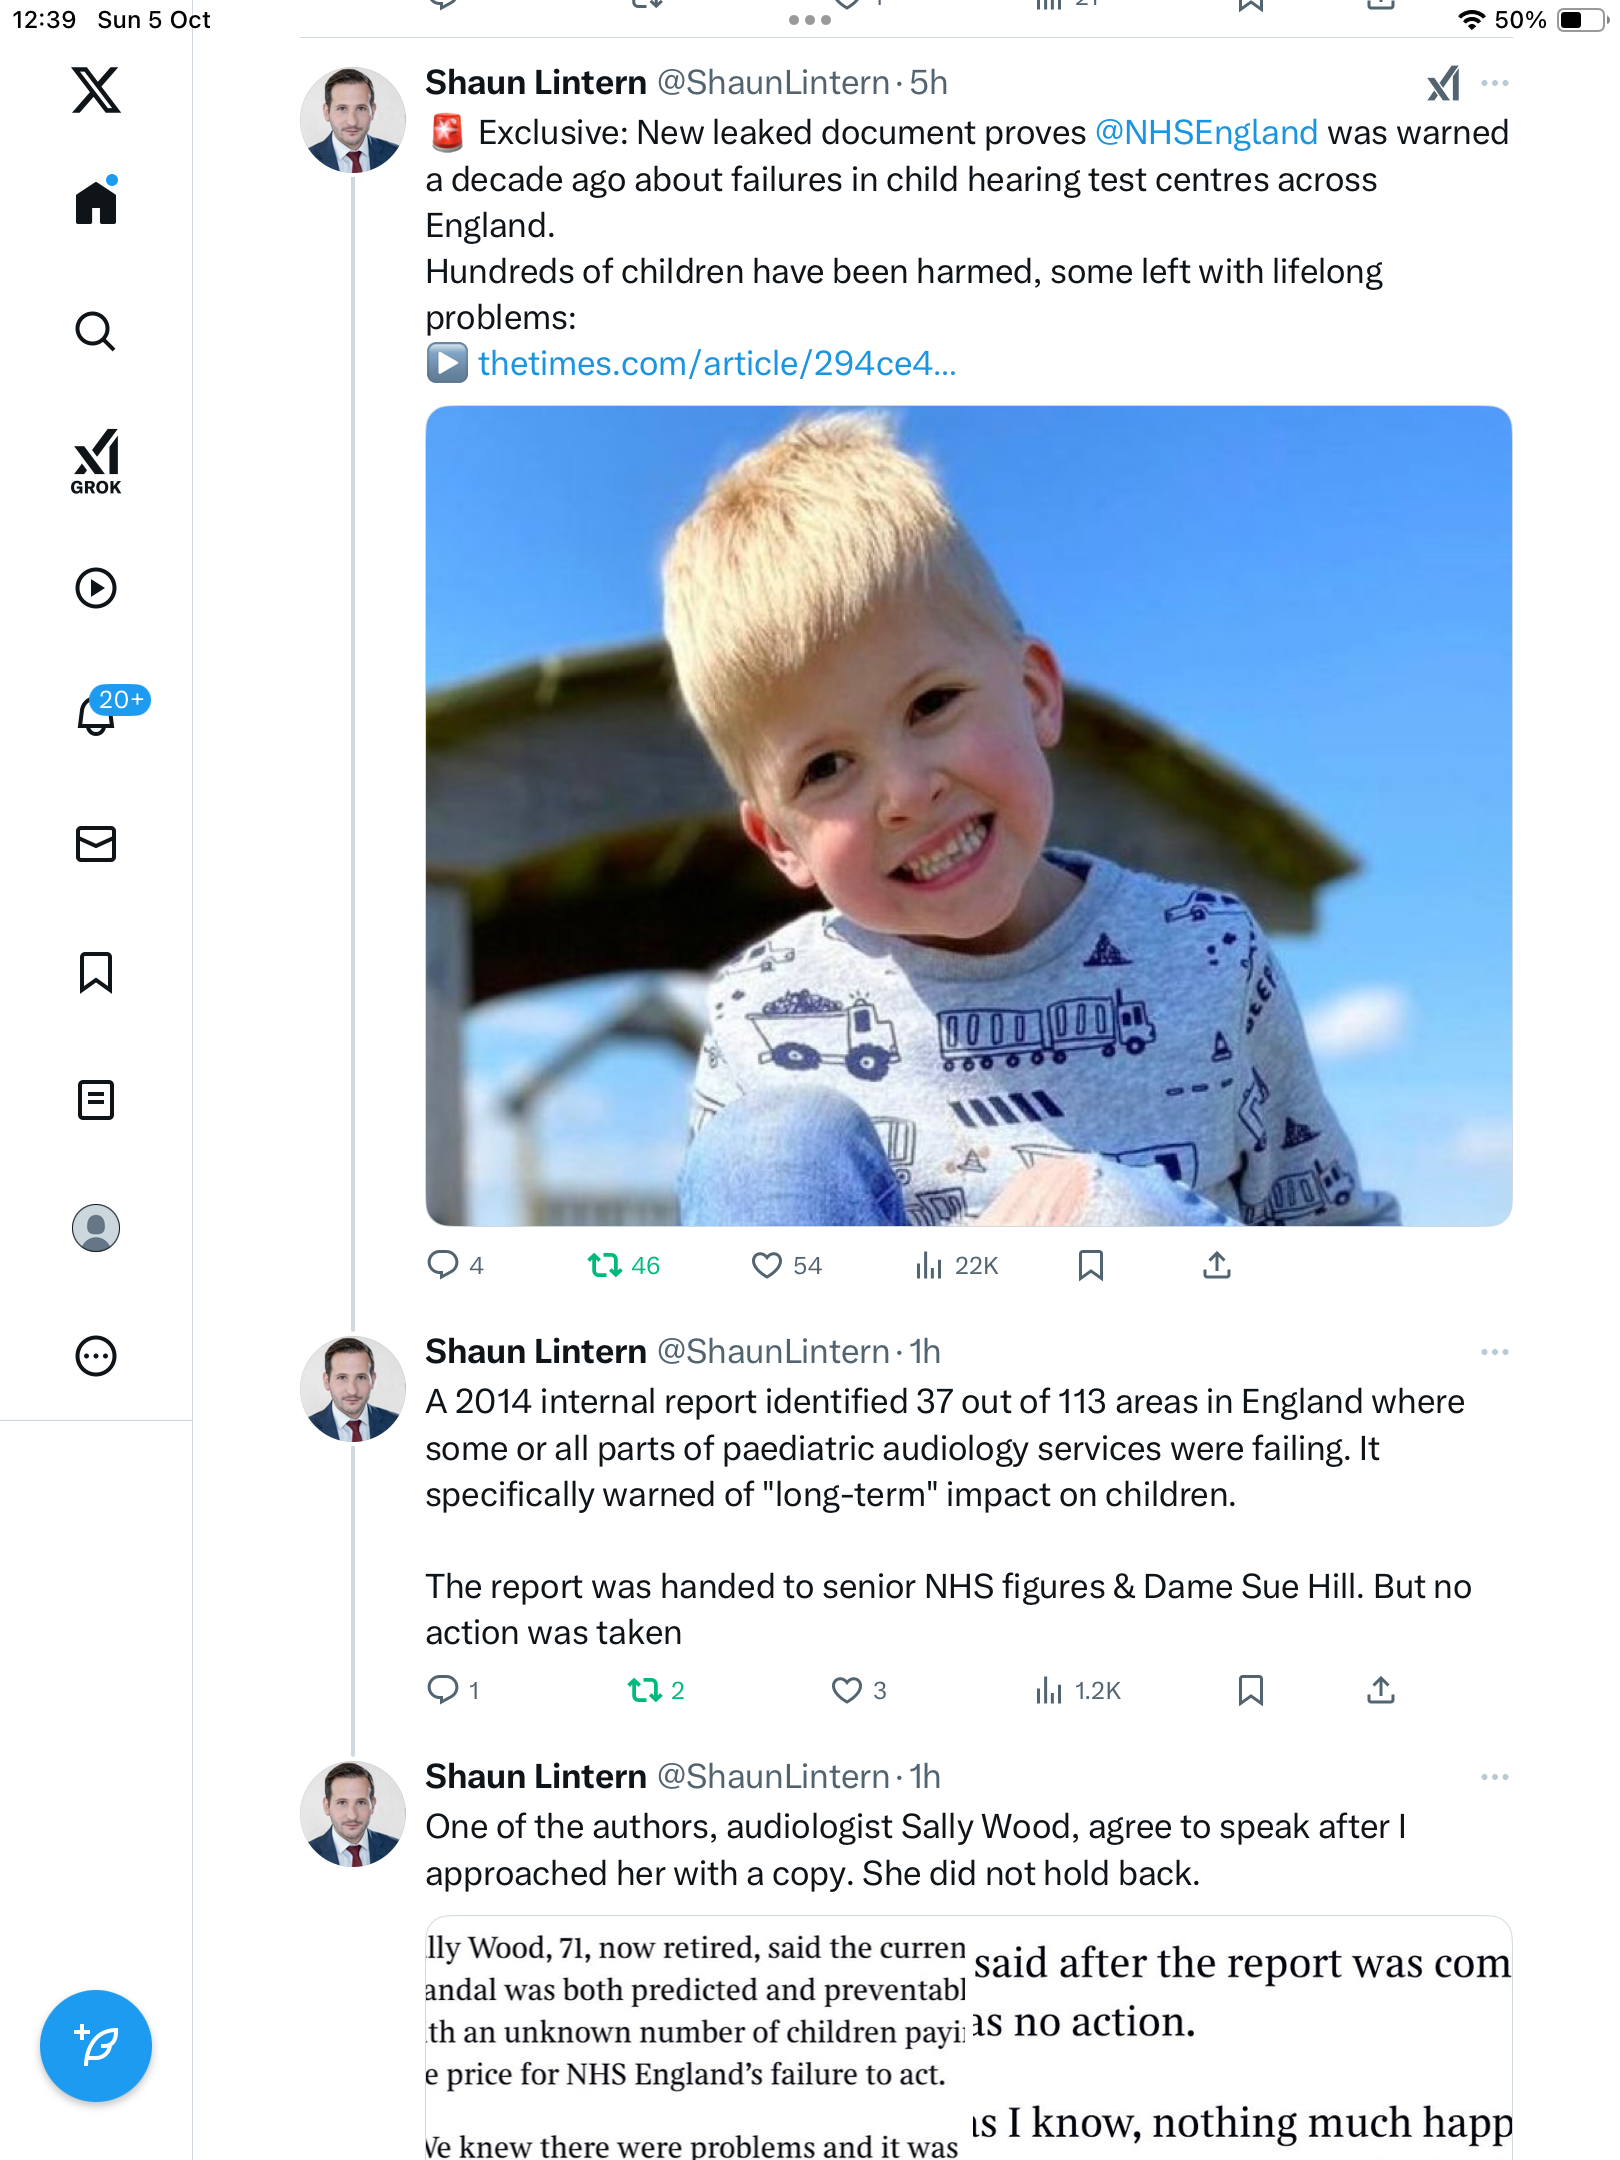Go to Home in sidebar
The width and height of the screenshot is (1620, 2160).
pyautogui.click(x=96, y=203)
